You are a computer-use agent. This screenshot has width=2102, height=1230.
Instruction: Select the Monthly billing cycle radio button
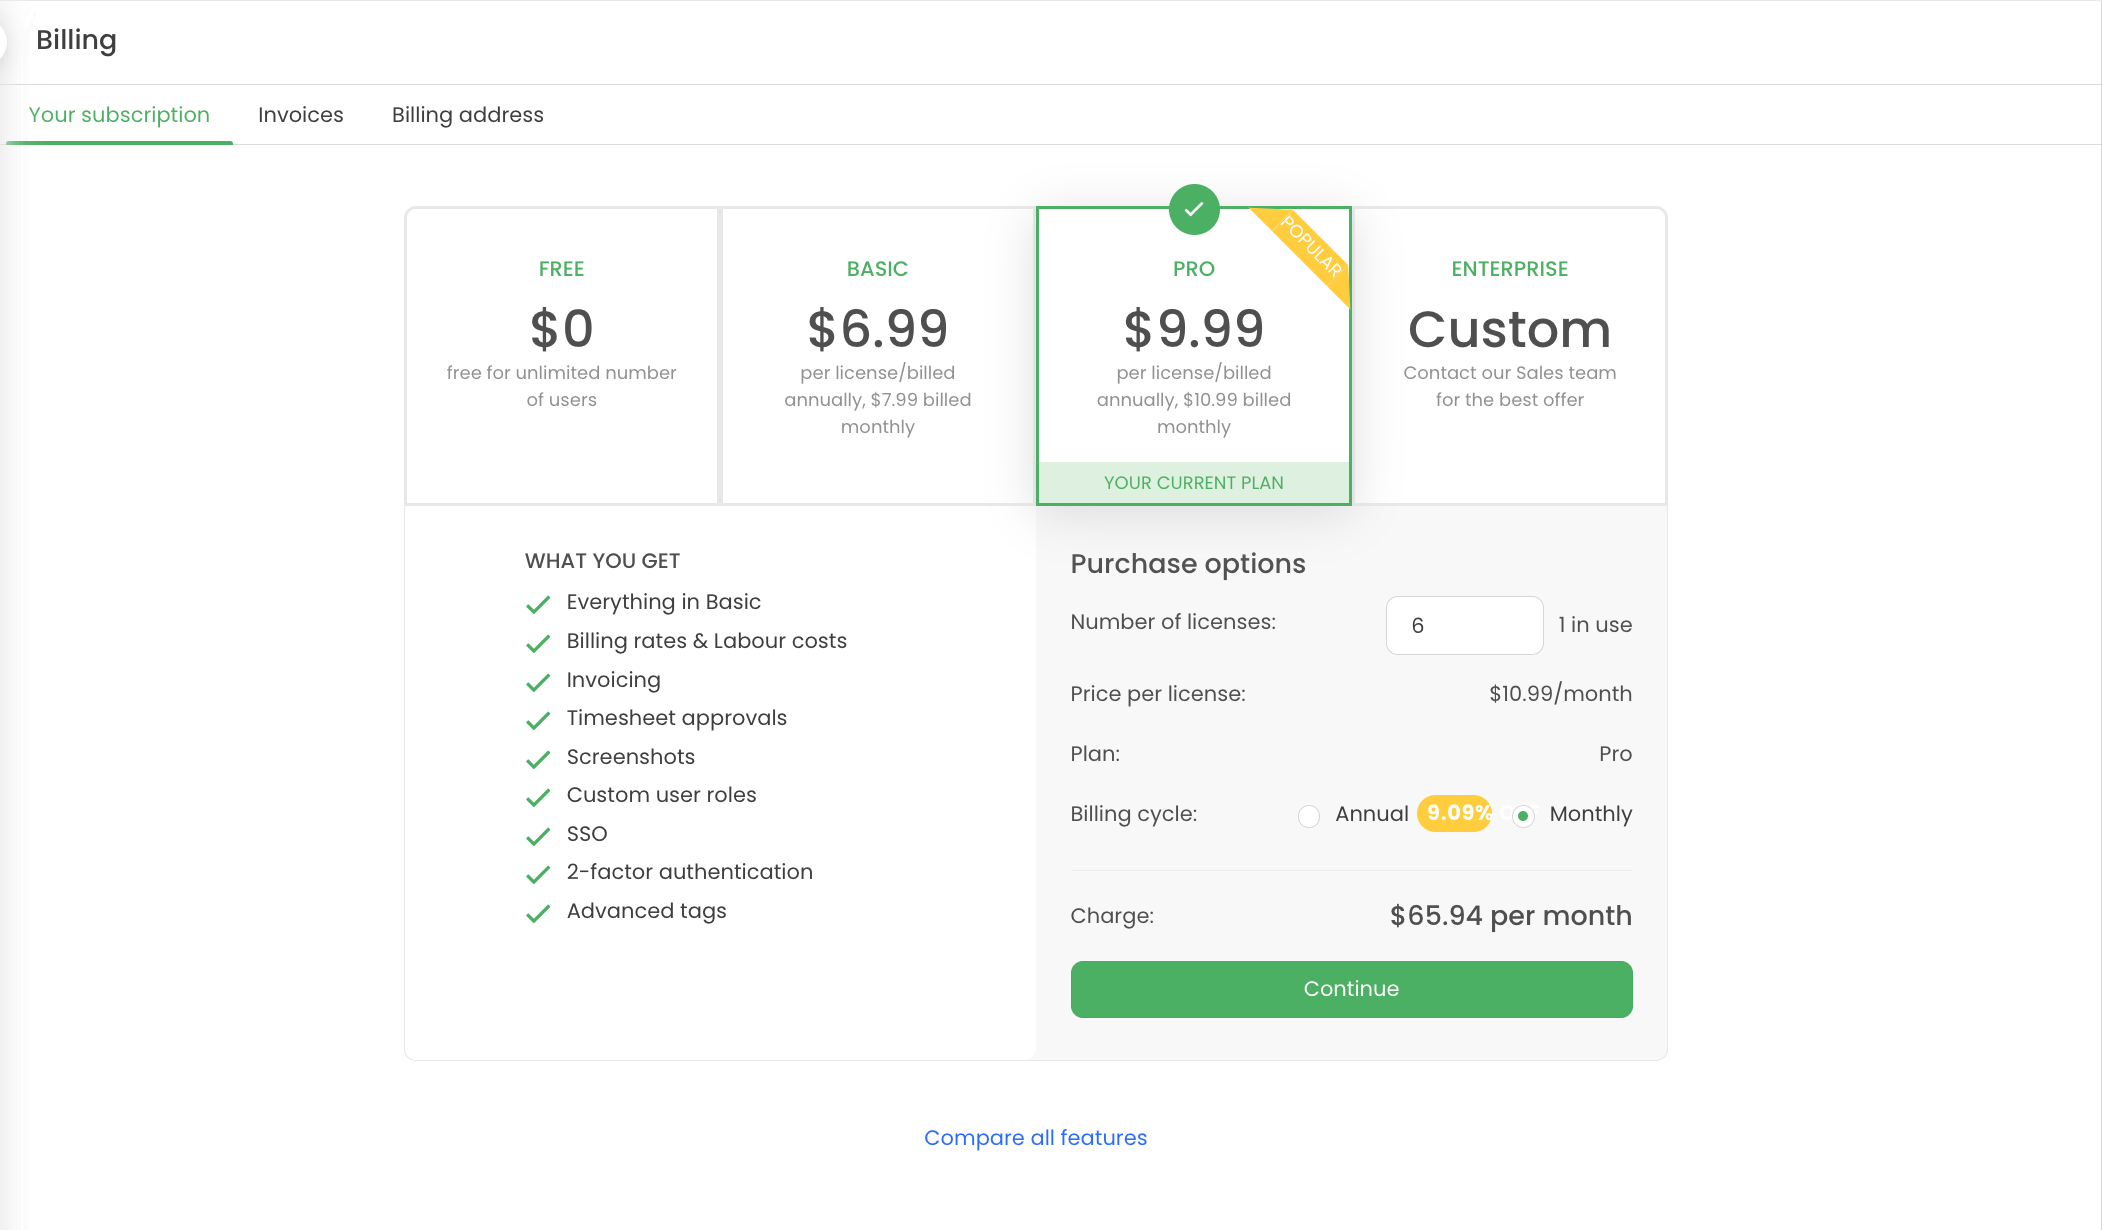pos(1523,816)
